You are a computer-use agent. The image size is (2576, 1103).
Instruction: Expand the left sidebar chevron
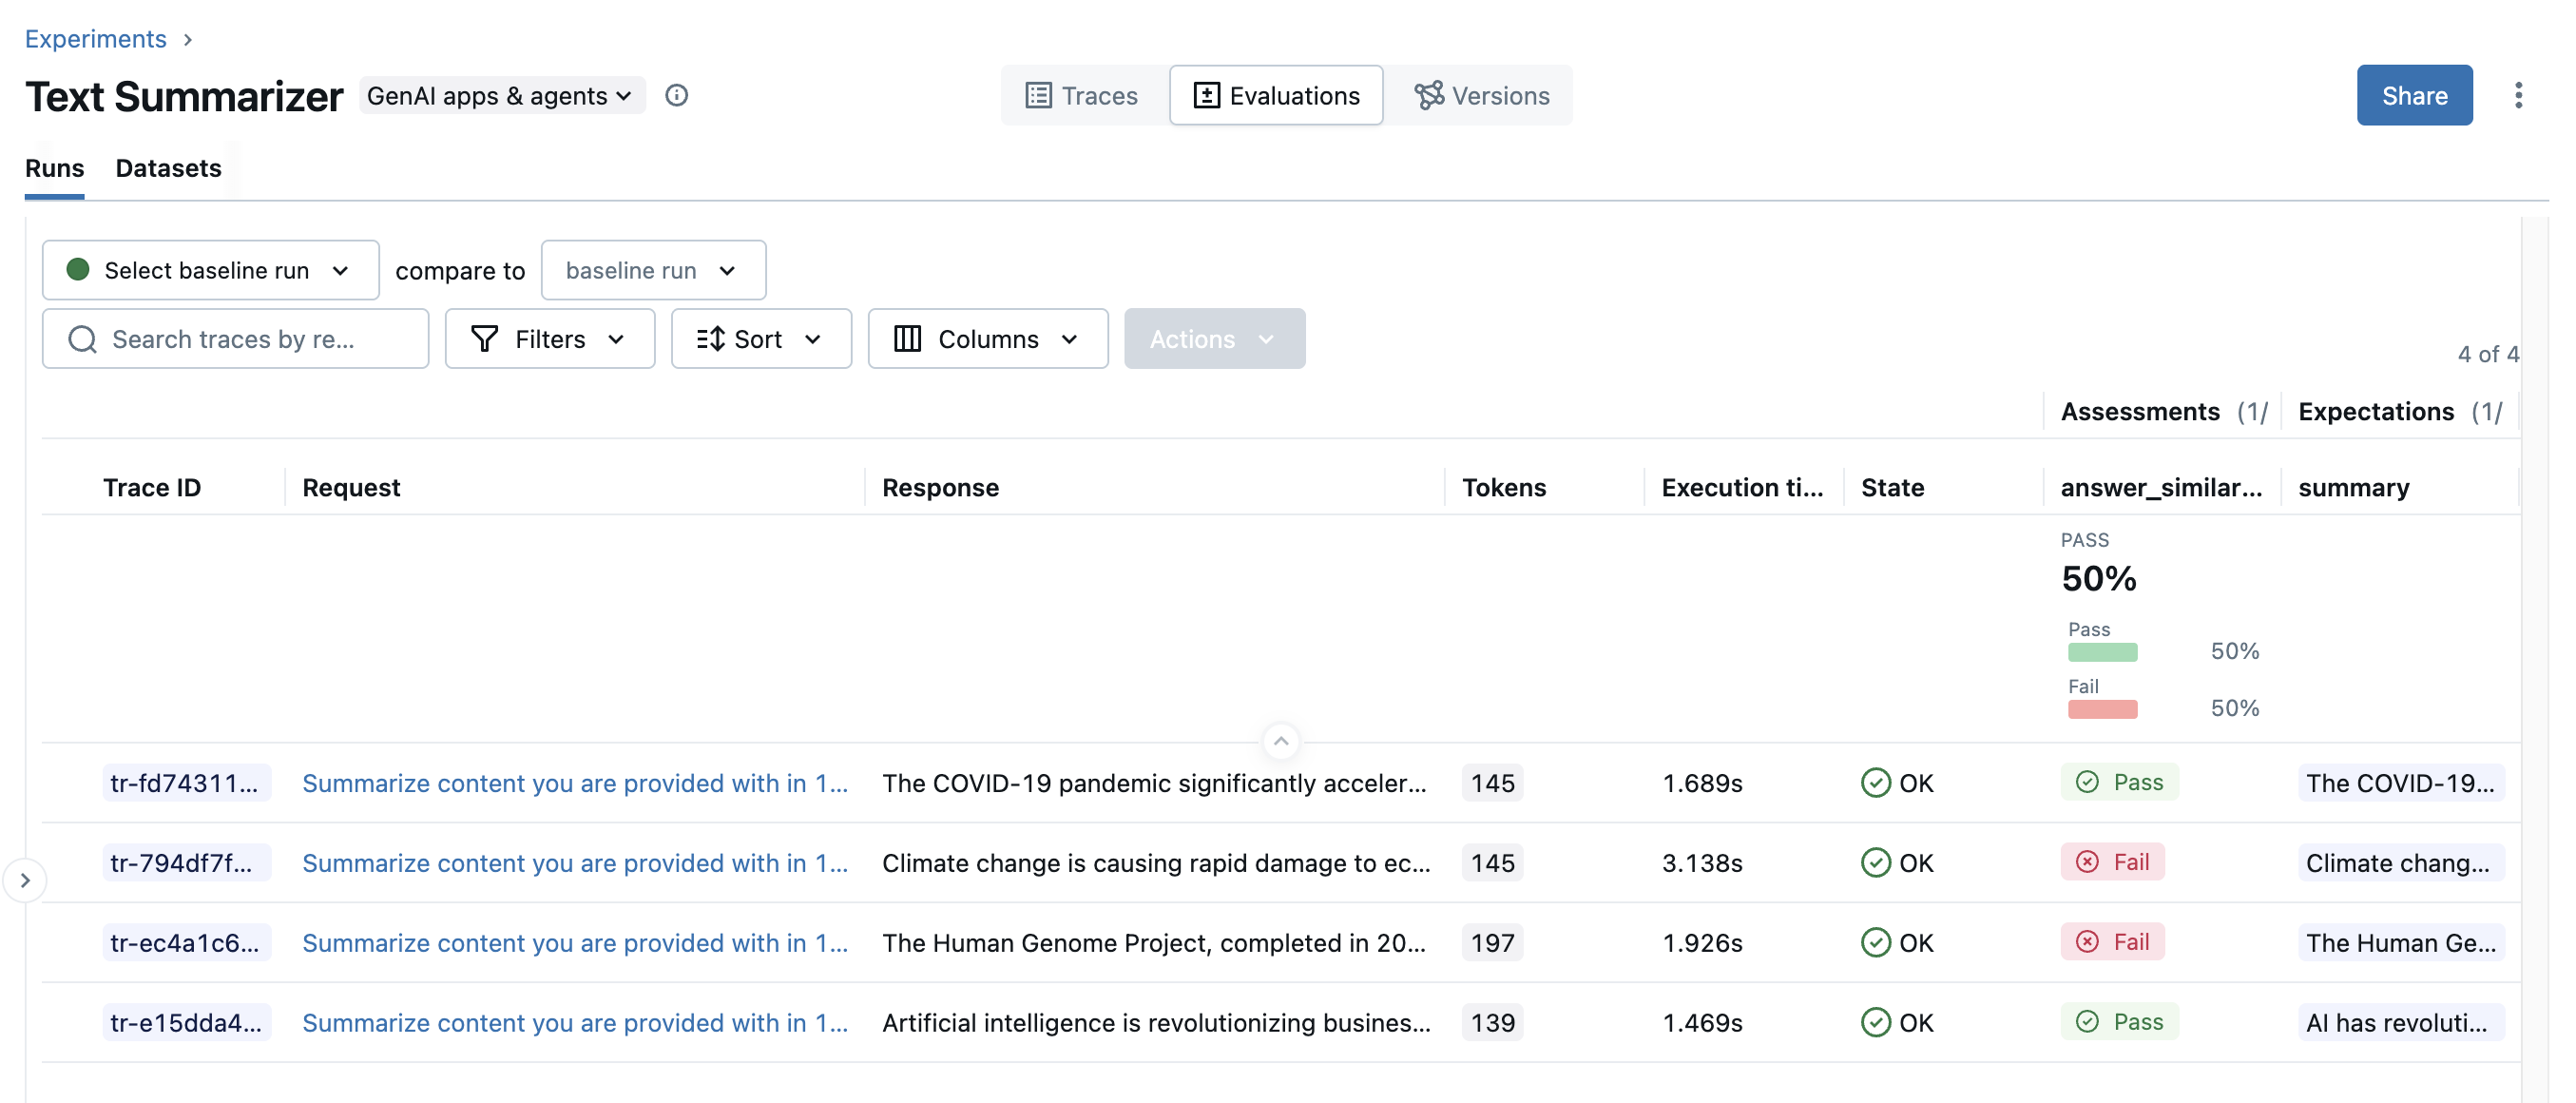pyautogui.click(x=25, y=880)
